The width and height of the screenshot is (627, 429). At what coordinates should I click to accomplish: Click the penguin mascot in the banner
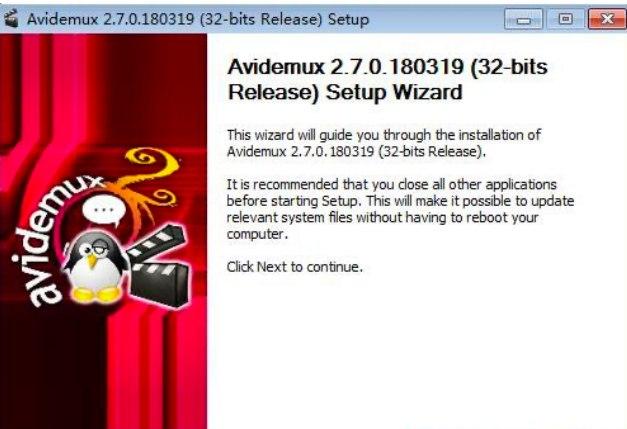[95, 267]
